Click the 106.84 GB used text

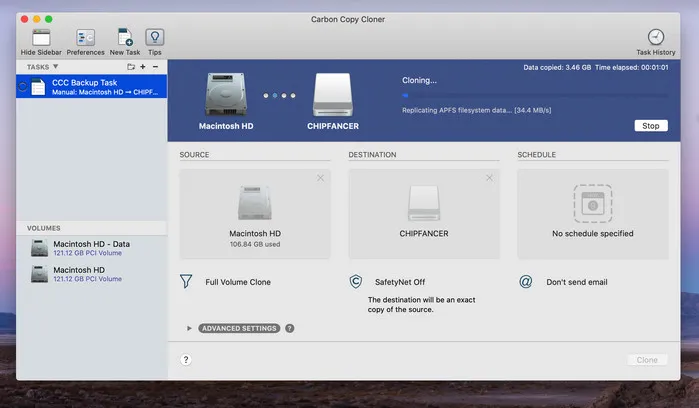[x=255, y=244]
